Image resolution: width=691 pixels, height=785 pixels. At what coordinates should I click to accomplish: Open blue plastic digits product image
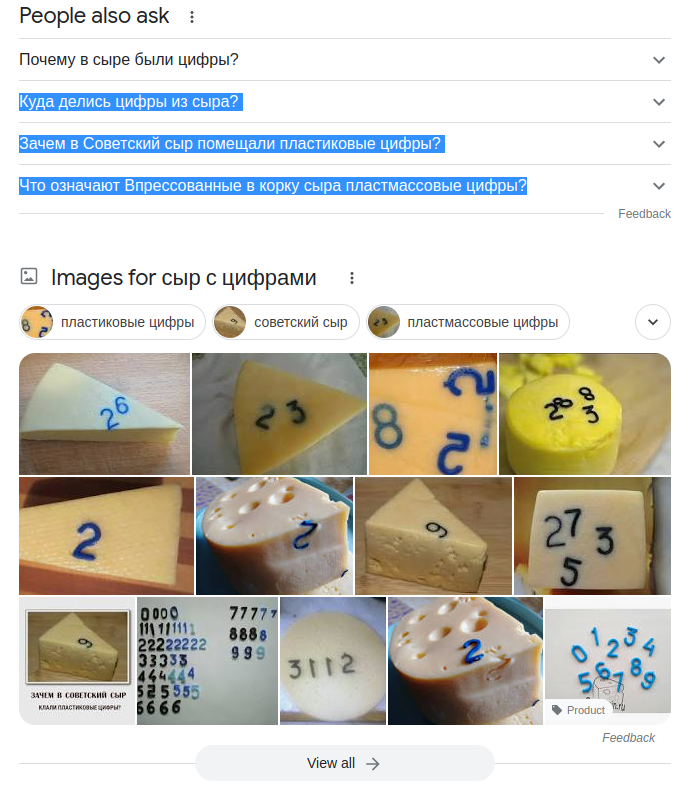click(x=607, y=660)
